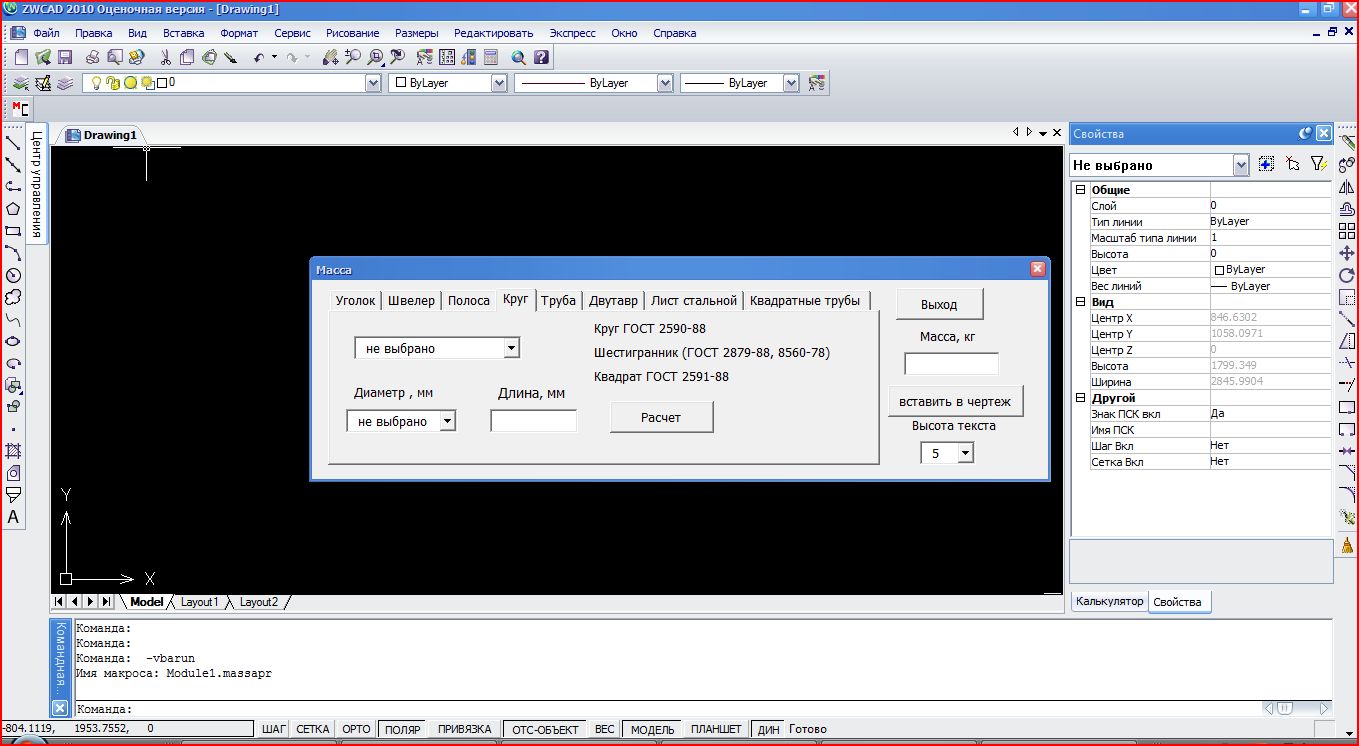
Task: Select the Arc drawing tool
Action: pos(13,253)
